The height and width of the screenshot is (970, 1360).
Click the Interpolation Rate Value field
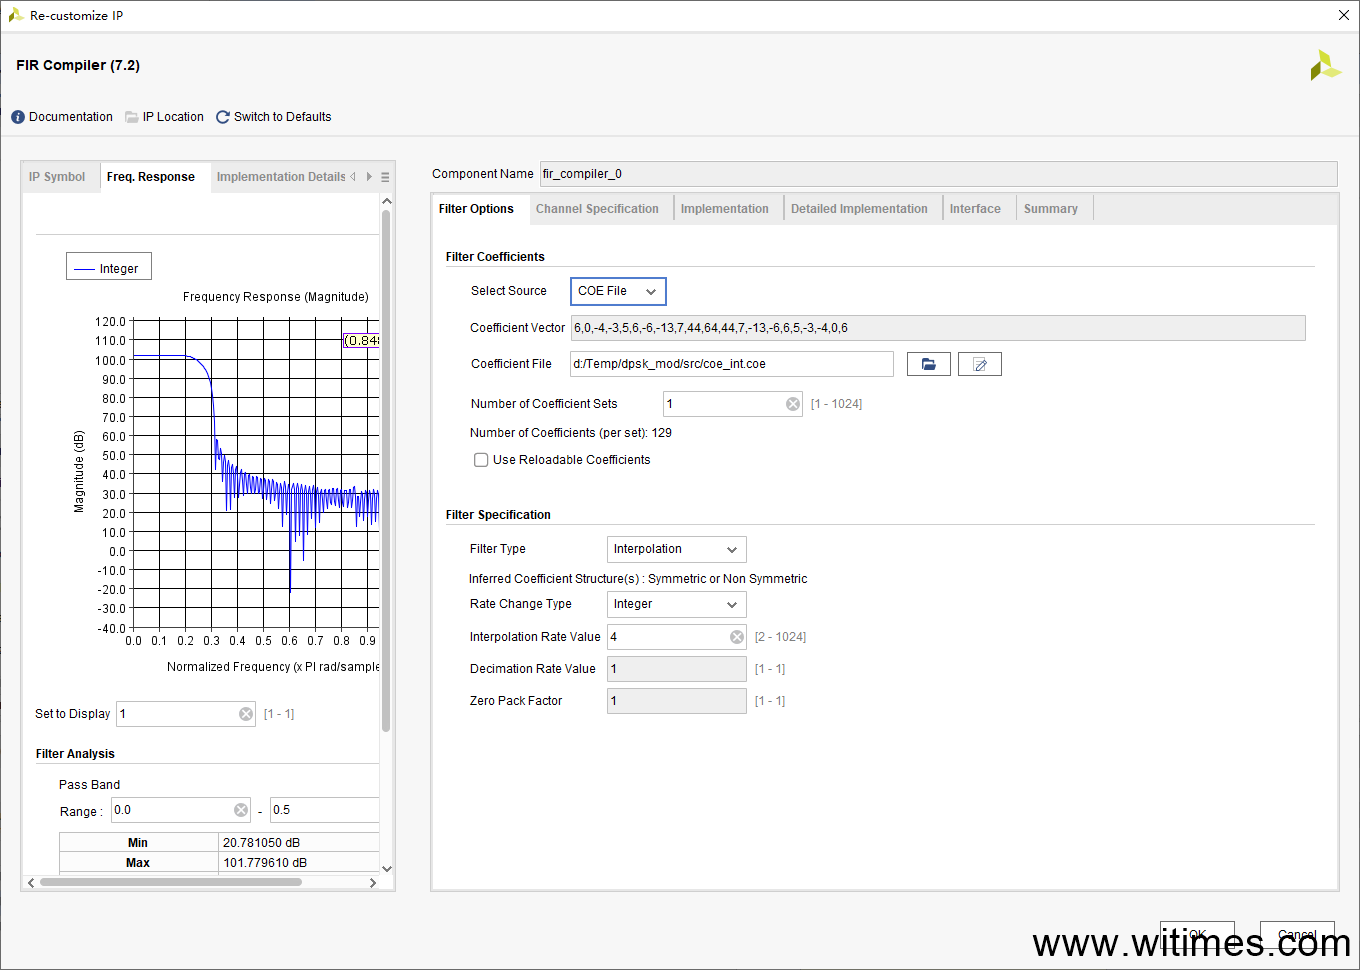tap(677, 637)
